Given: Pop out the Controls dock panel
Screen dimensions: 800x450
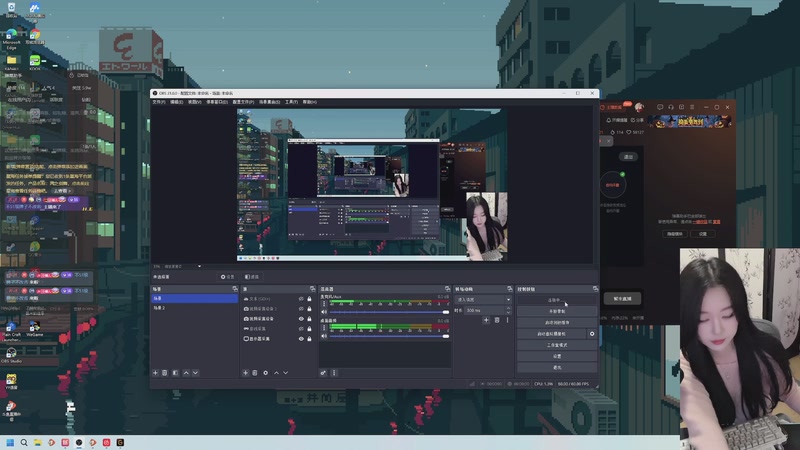Looking at the screenshot, I should [x=595, y=289].
